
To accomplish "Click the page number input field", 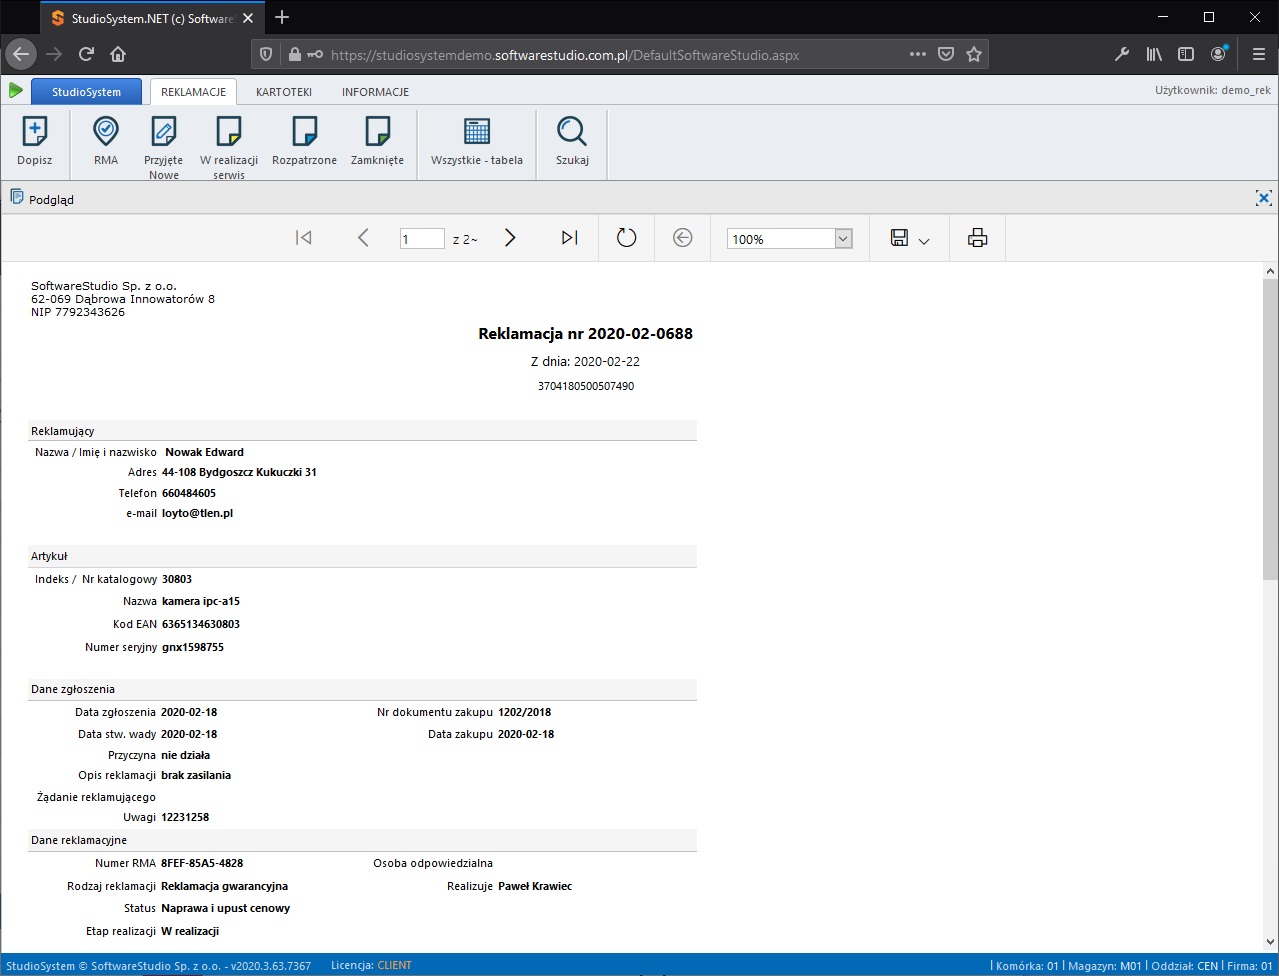I will tap(421, 238).
